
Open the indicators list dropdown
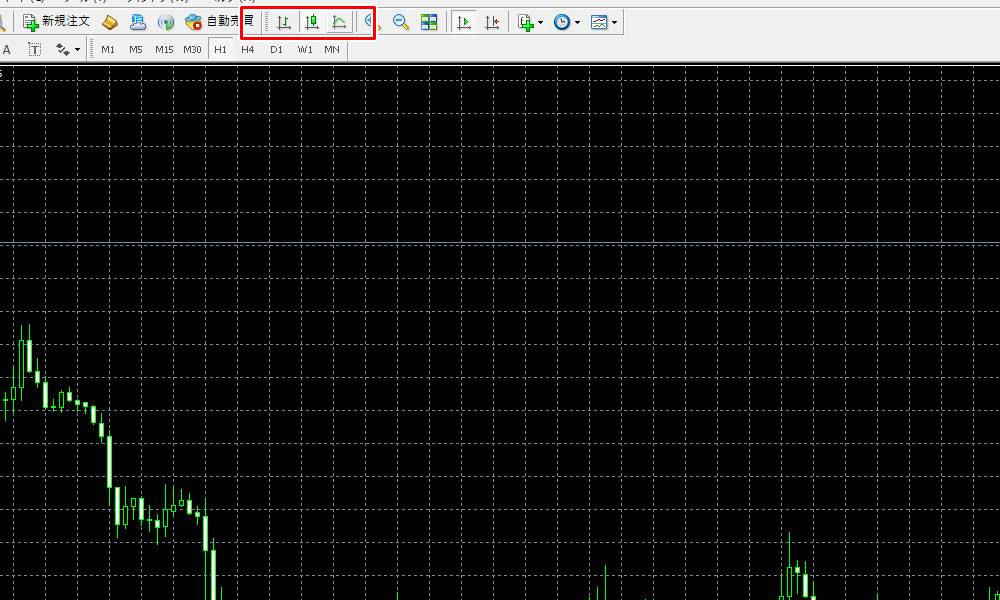click(x=530, y=22)
